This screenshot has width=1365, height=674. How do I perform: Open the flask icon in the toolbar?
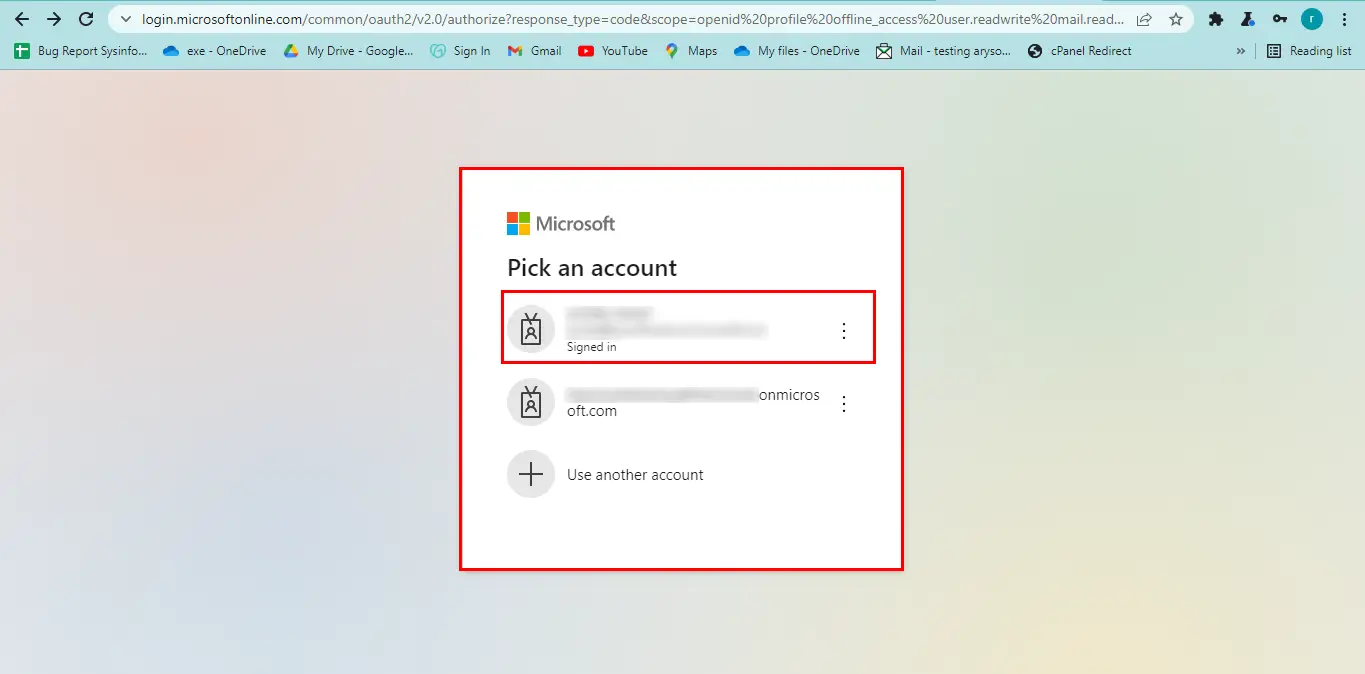(x=1248, y=19)
